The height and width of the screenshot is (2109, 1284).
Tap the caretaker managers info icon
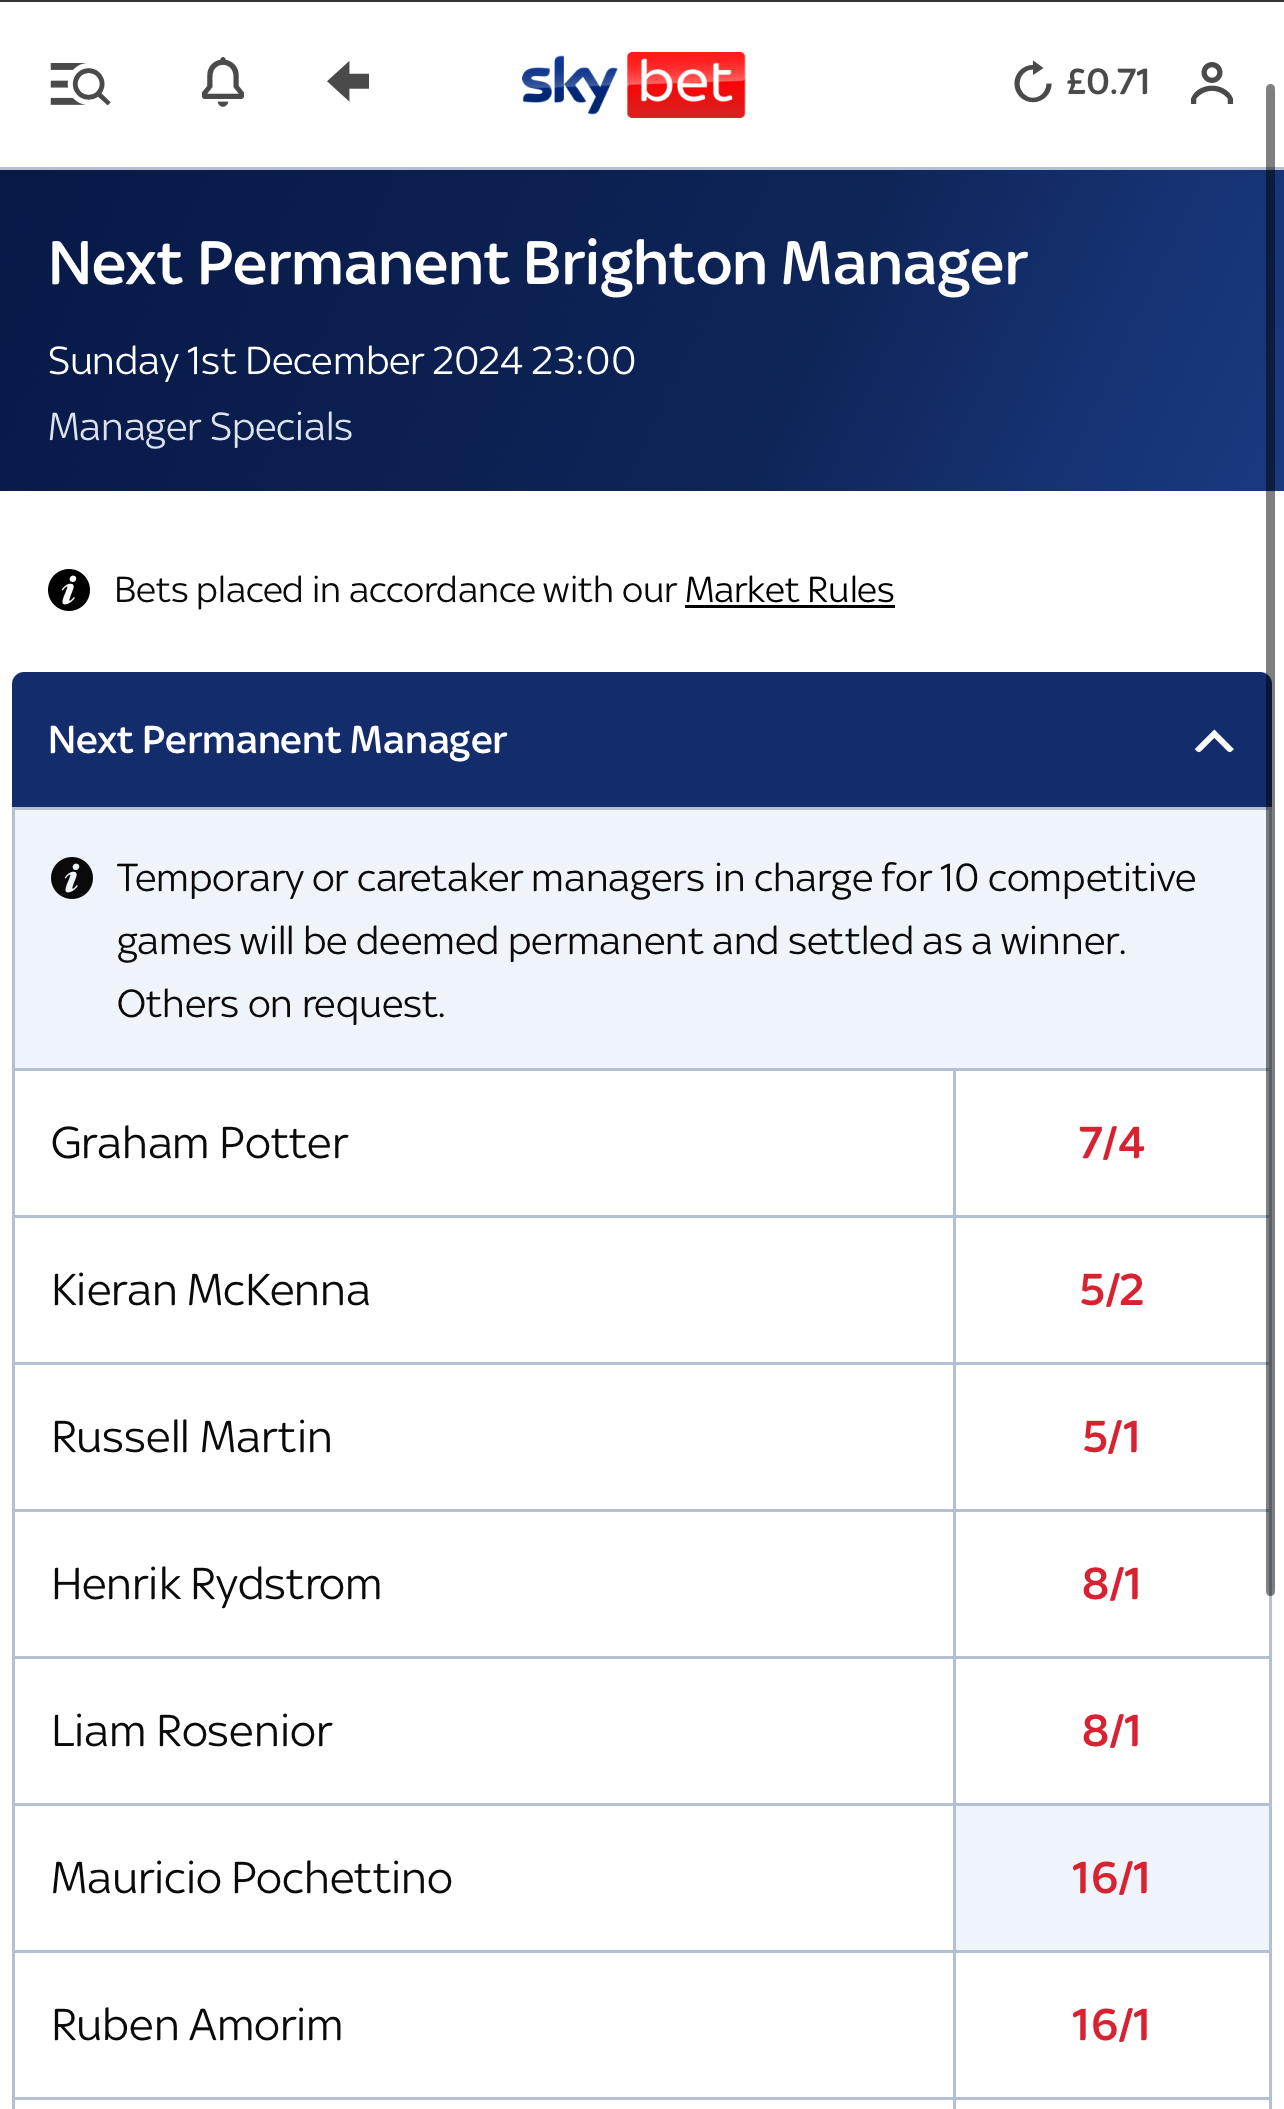click(x=72, y=878)
